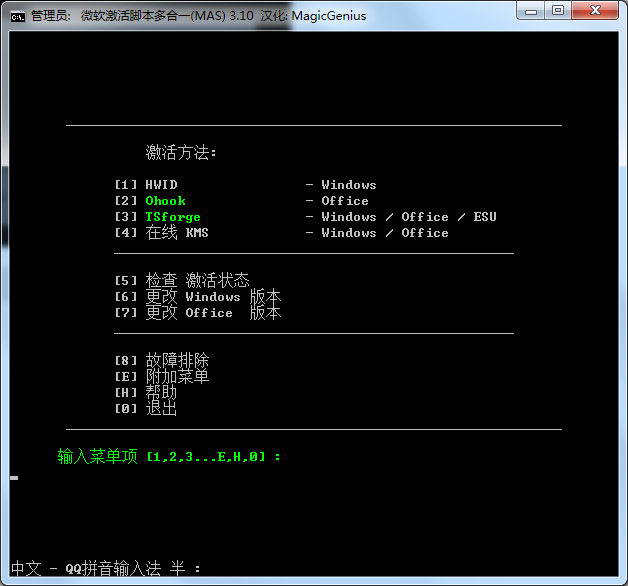Click the QQ拼音输入法 status line
Screen dimensions: 628x586
tap(105, 568)
